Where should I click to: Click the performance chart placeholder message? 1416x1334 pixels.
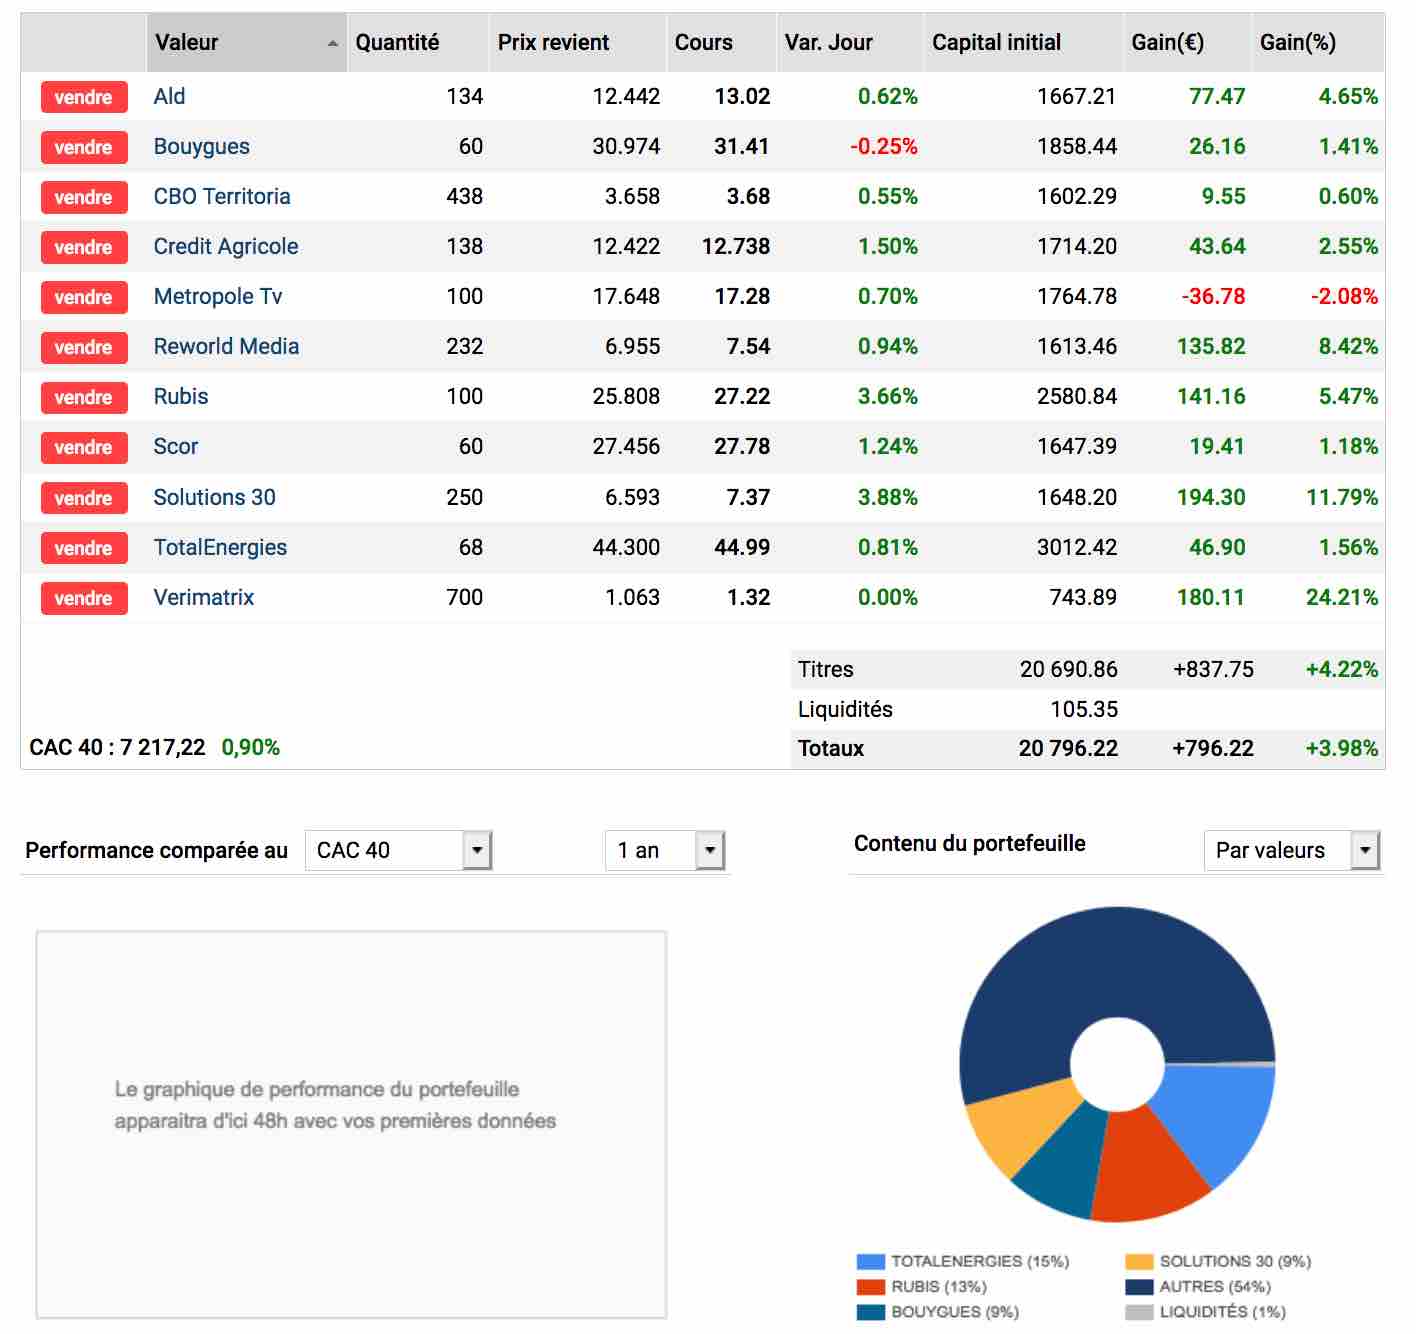click(335, 1105)
